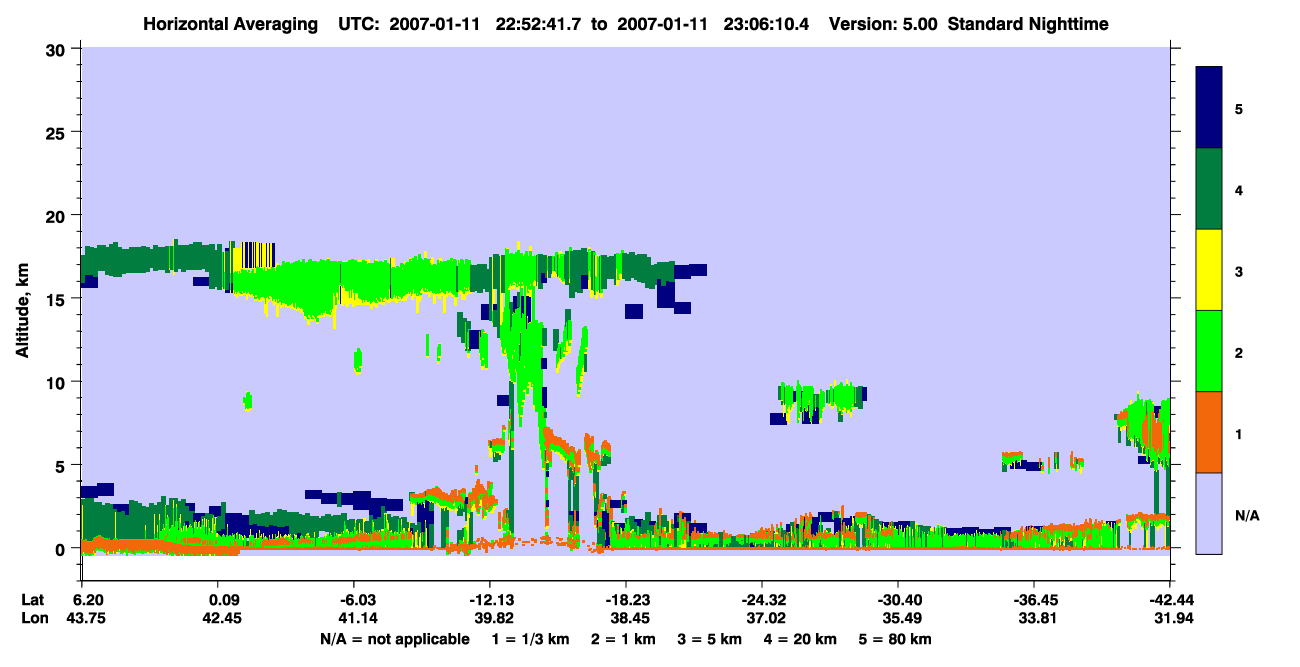Click legend text '2 = 1 km'
Image resolution: width=1300 pixels, height=667 pixels.
pyautogui.click(x=623, y=639)
